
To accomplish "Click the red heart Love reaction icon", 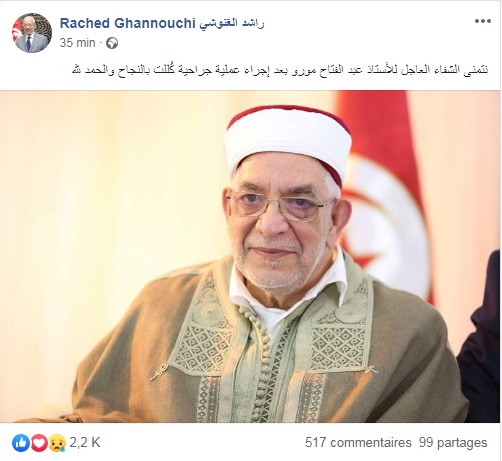I will (39, 443).
